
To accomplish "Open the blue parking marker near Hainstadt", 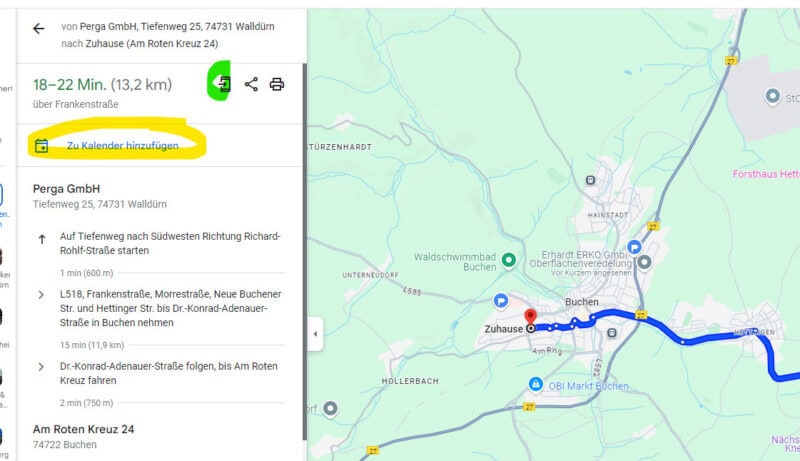I will click(634, 247).
